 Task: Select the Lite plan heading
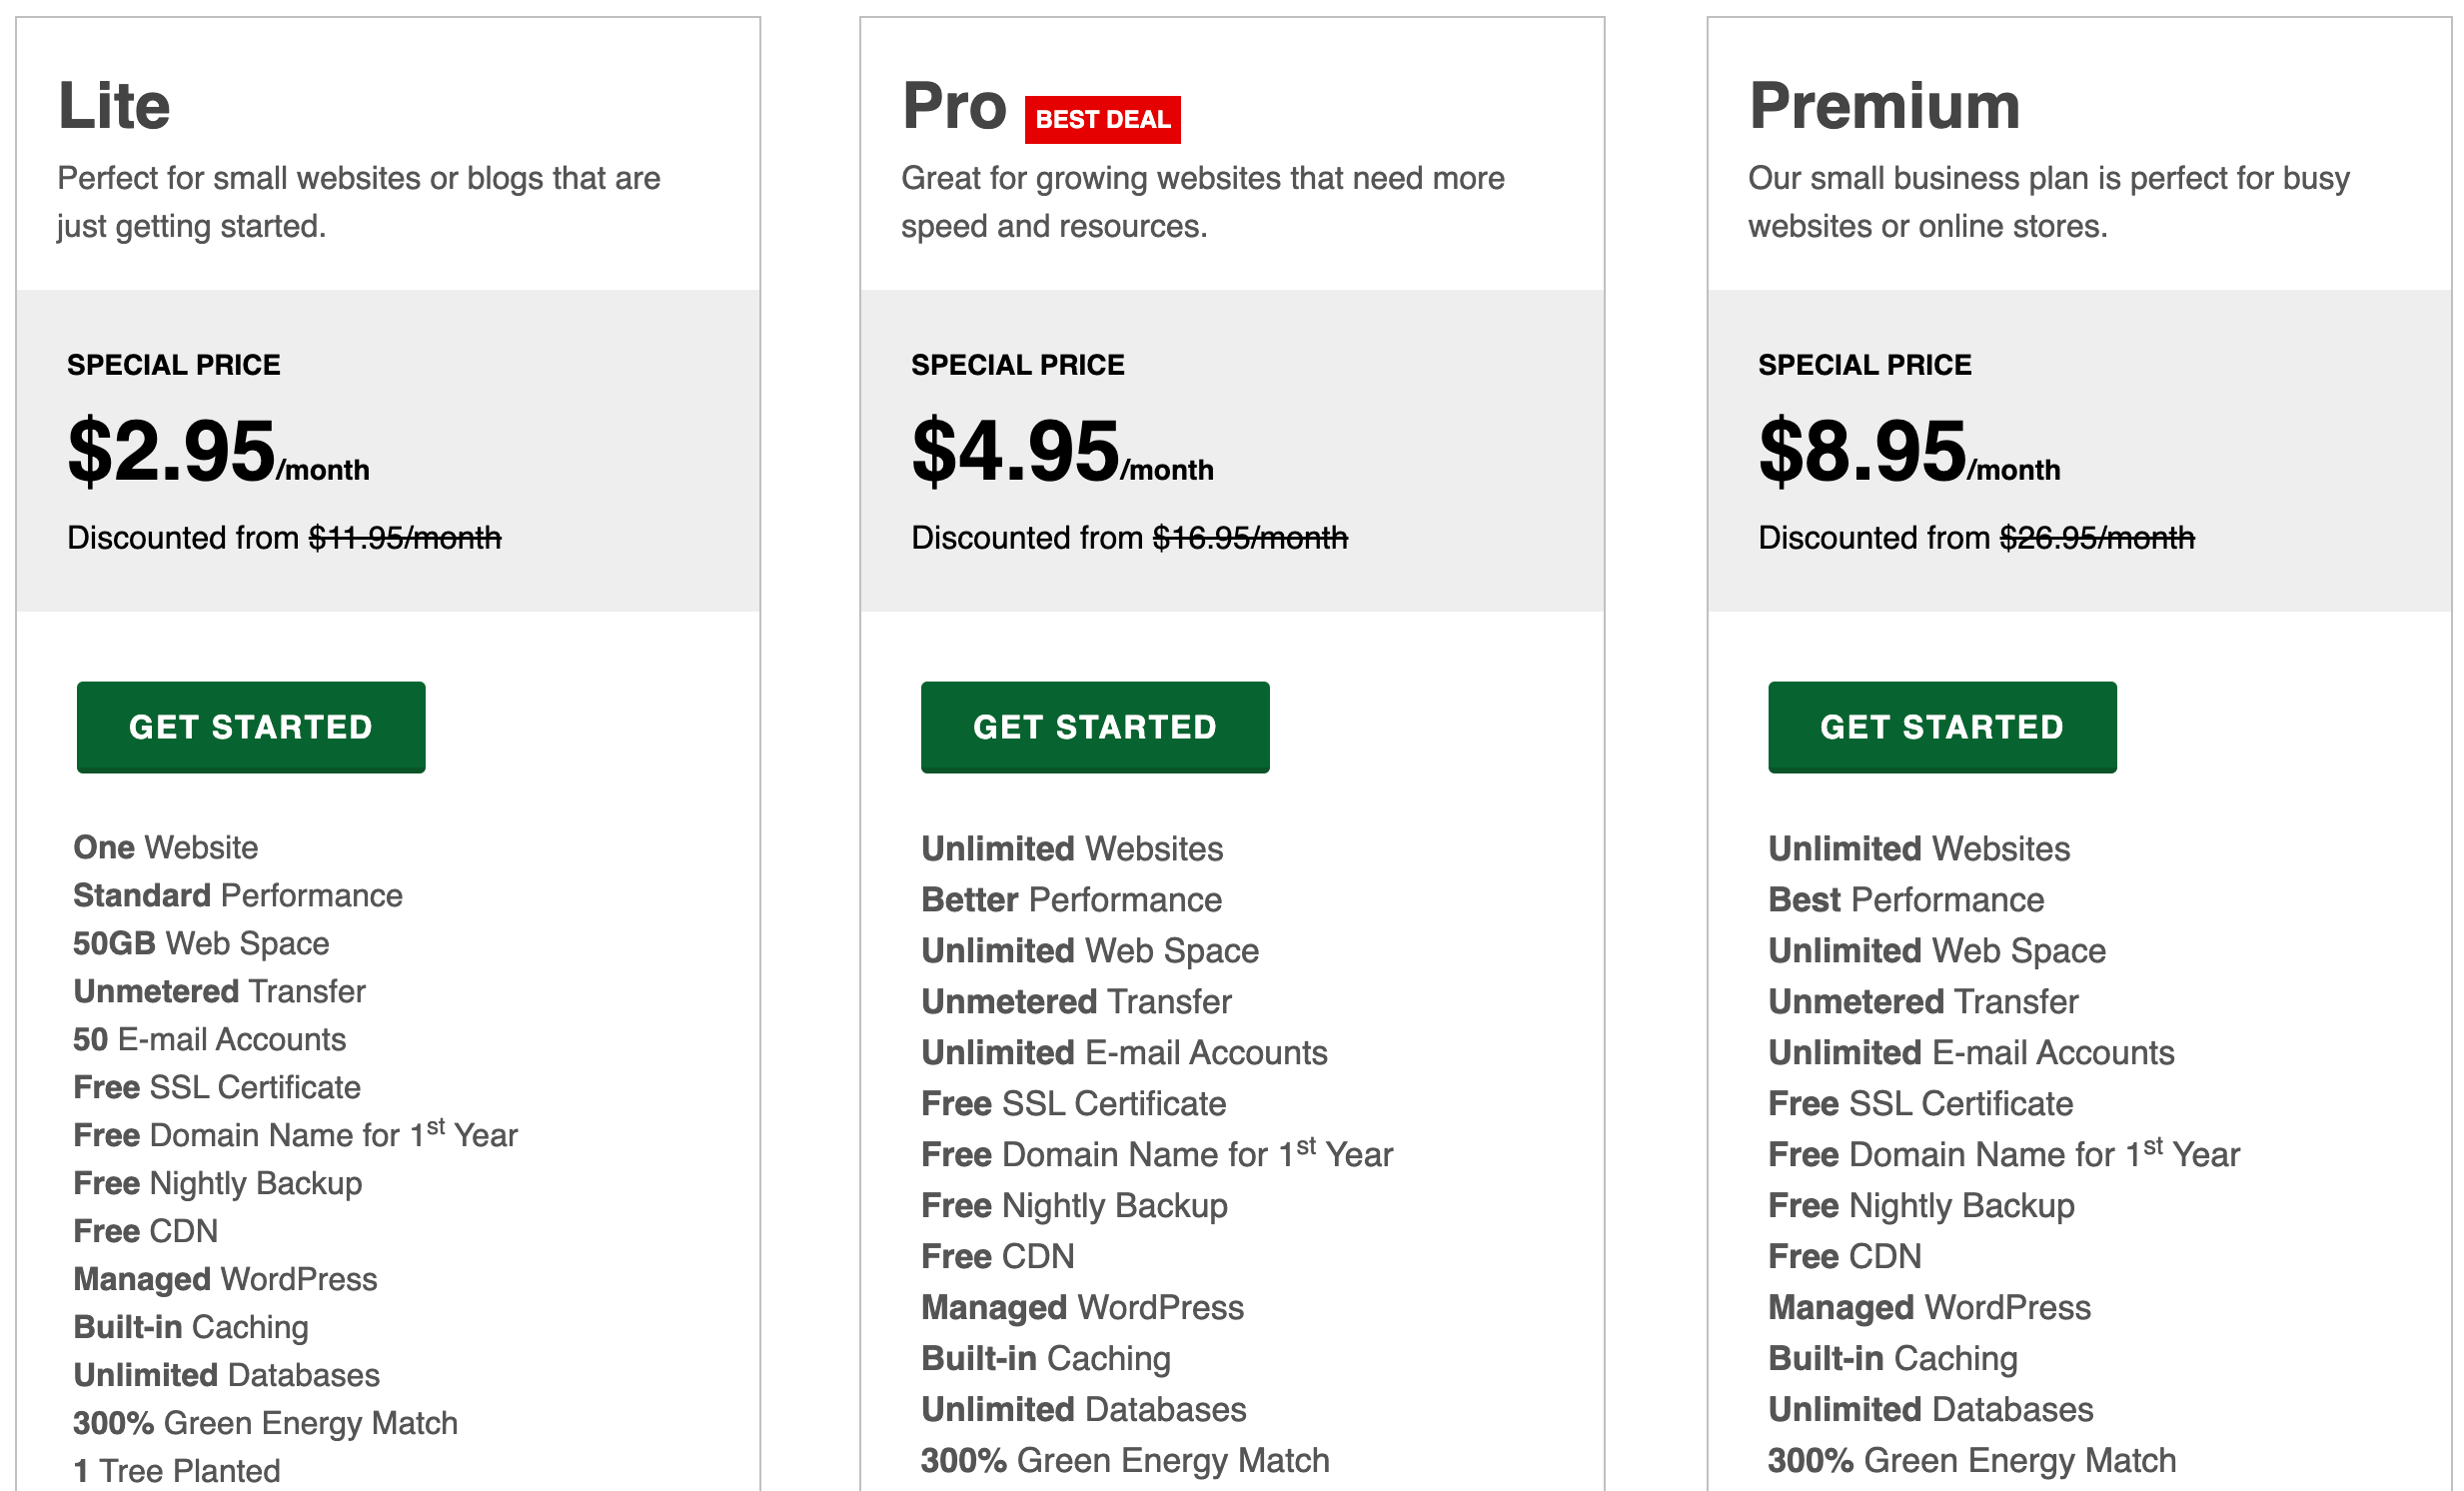[114, 106]
